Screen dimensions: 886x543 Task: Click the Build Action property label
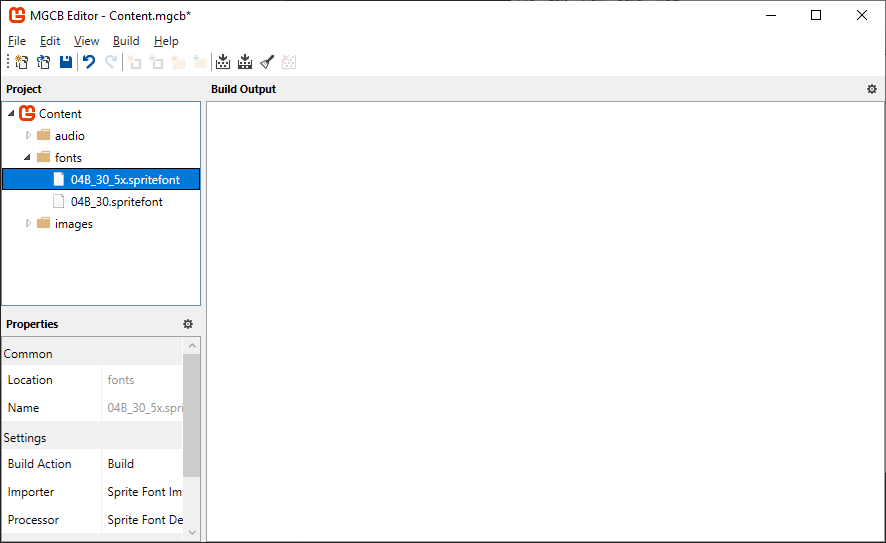40,464
